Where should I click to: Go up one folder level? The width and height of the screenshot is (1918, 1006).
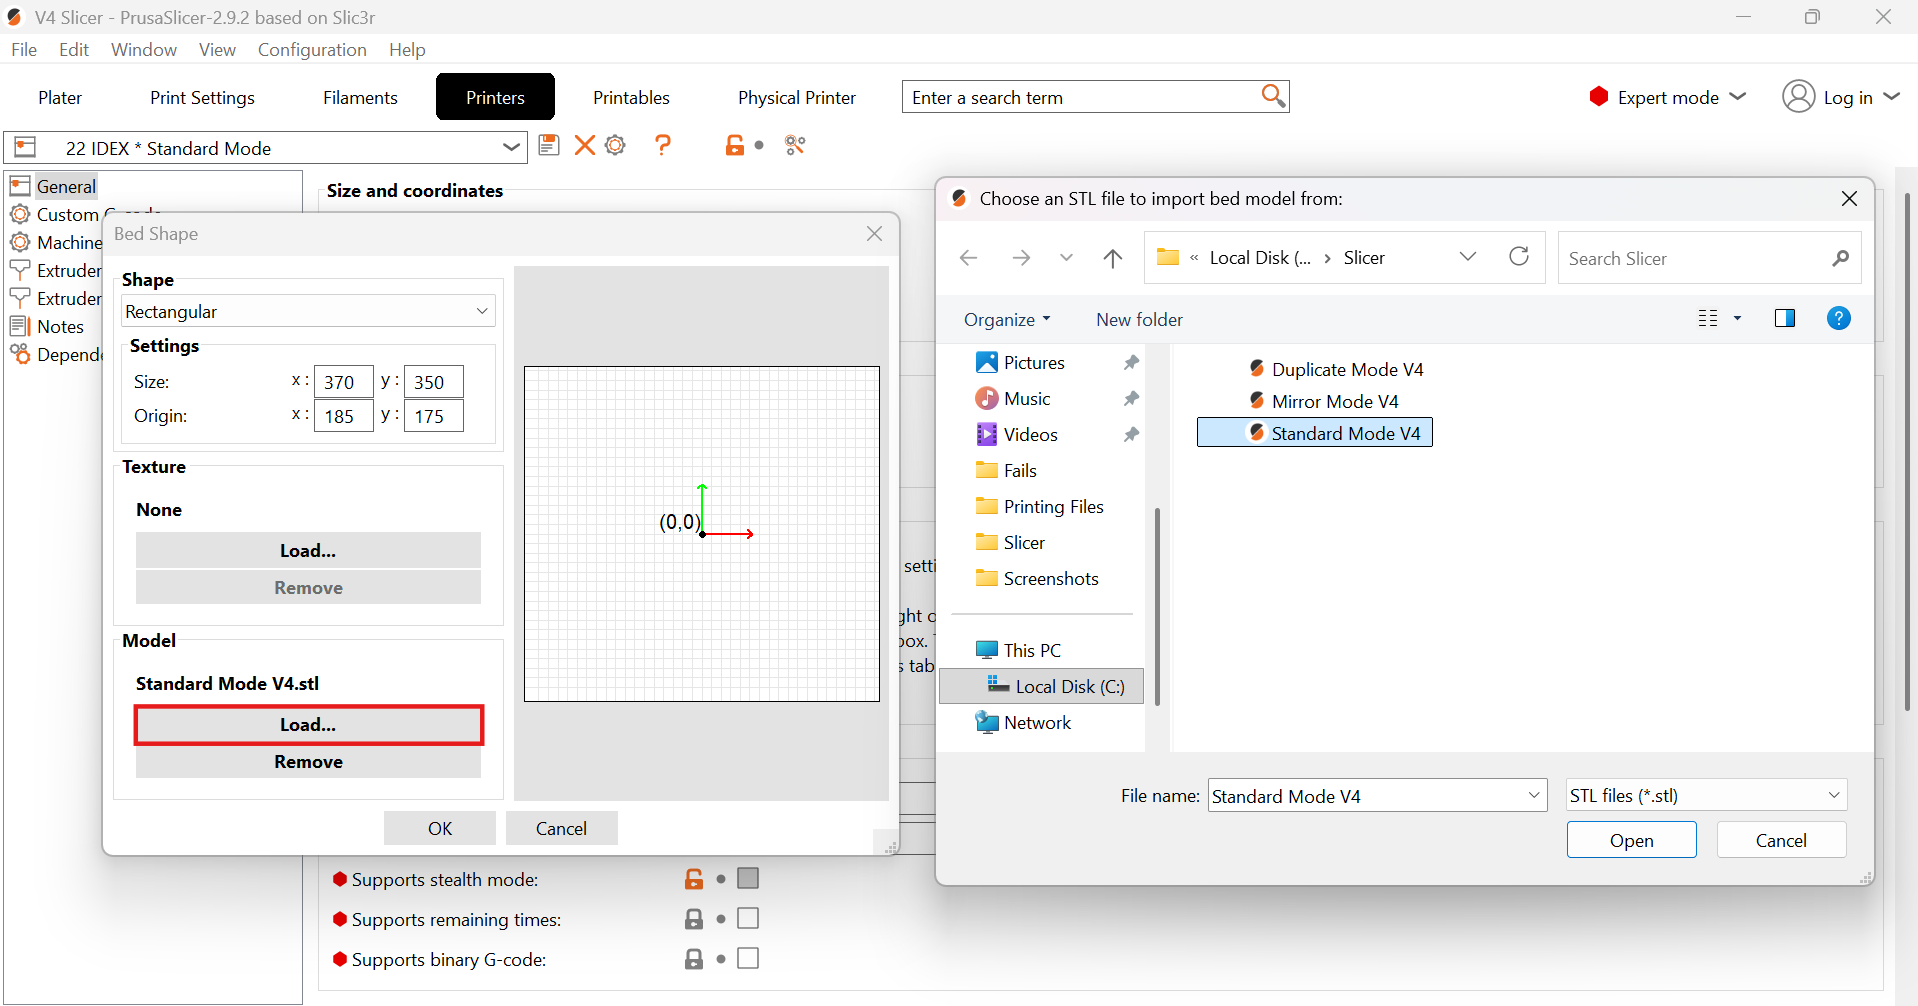pos(1113,258)
